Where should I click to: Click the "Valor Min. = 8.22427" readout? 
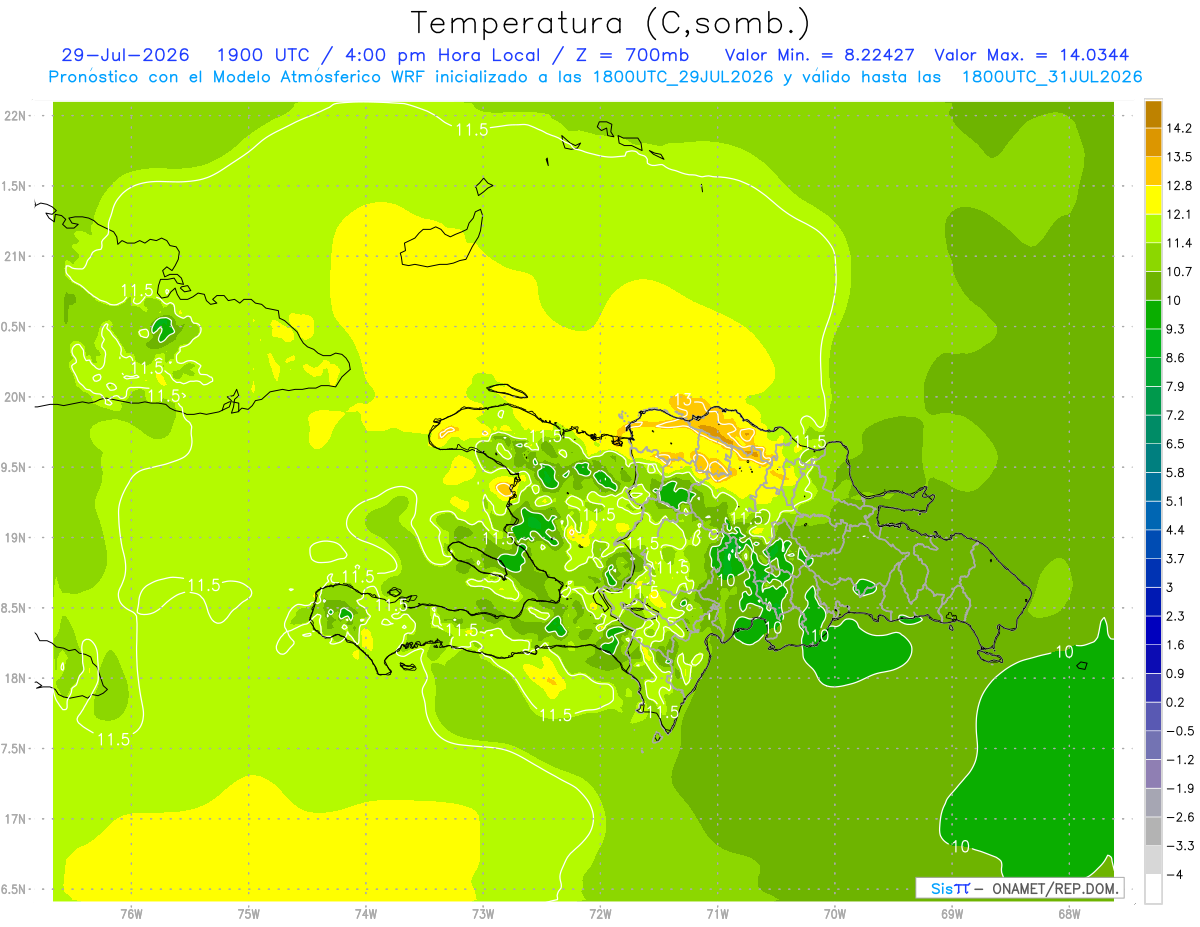coord(821,55)
